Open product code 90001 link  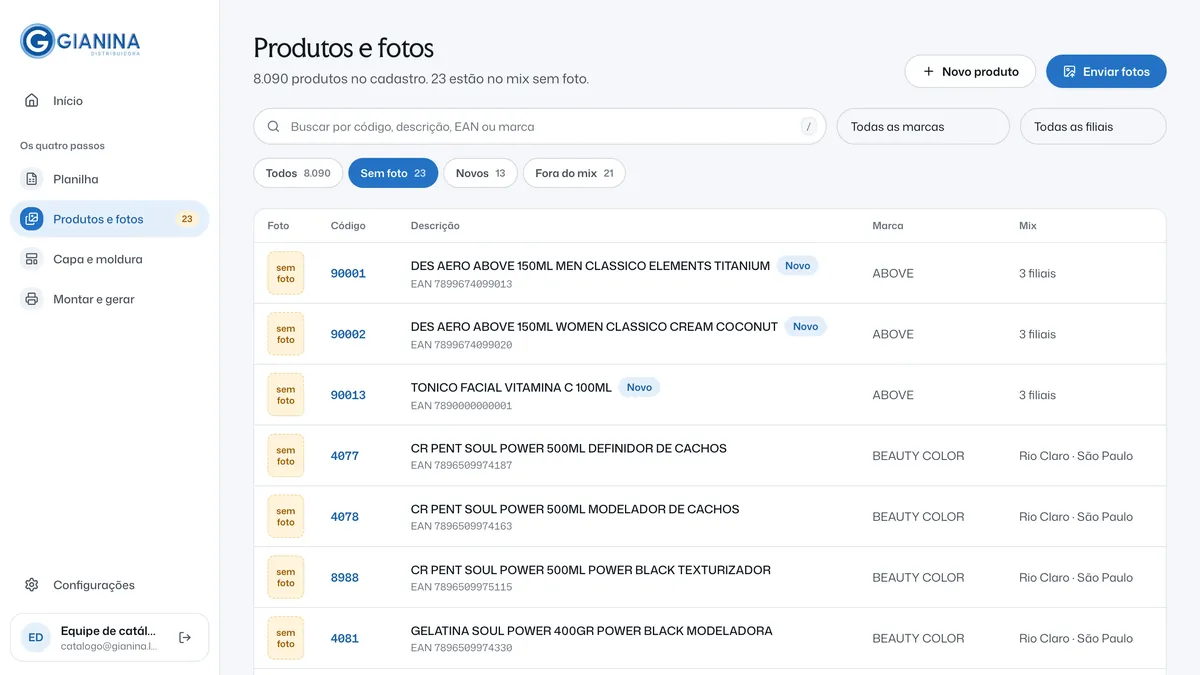pos(348,273)
